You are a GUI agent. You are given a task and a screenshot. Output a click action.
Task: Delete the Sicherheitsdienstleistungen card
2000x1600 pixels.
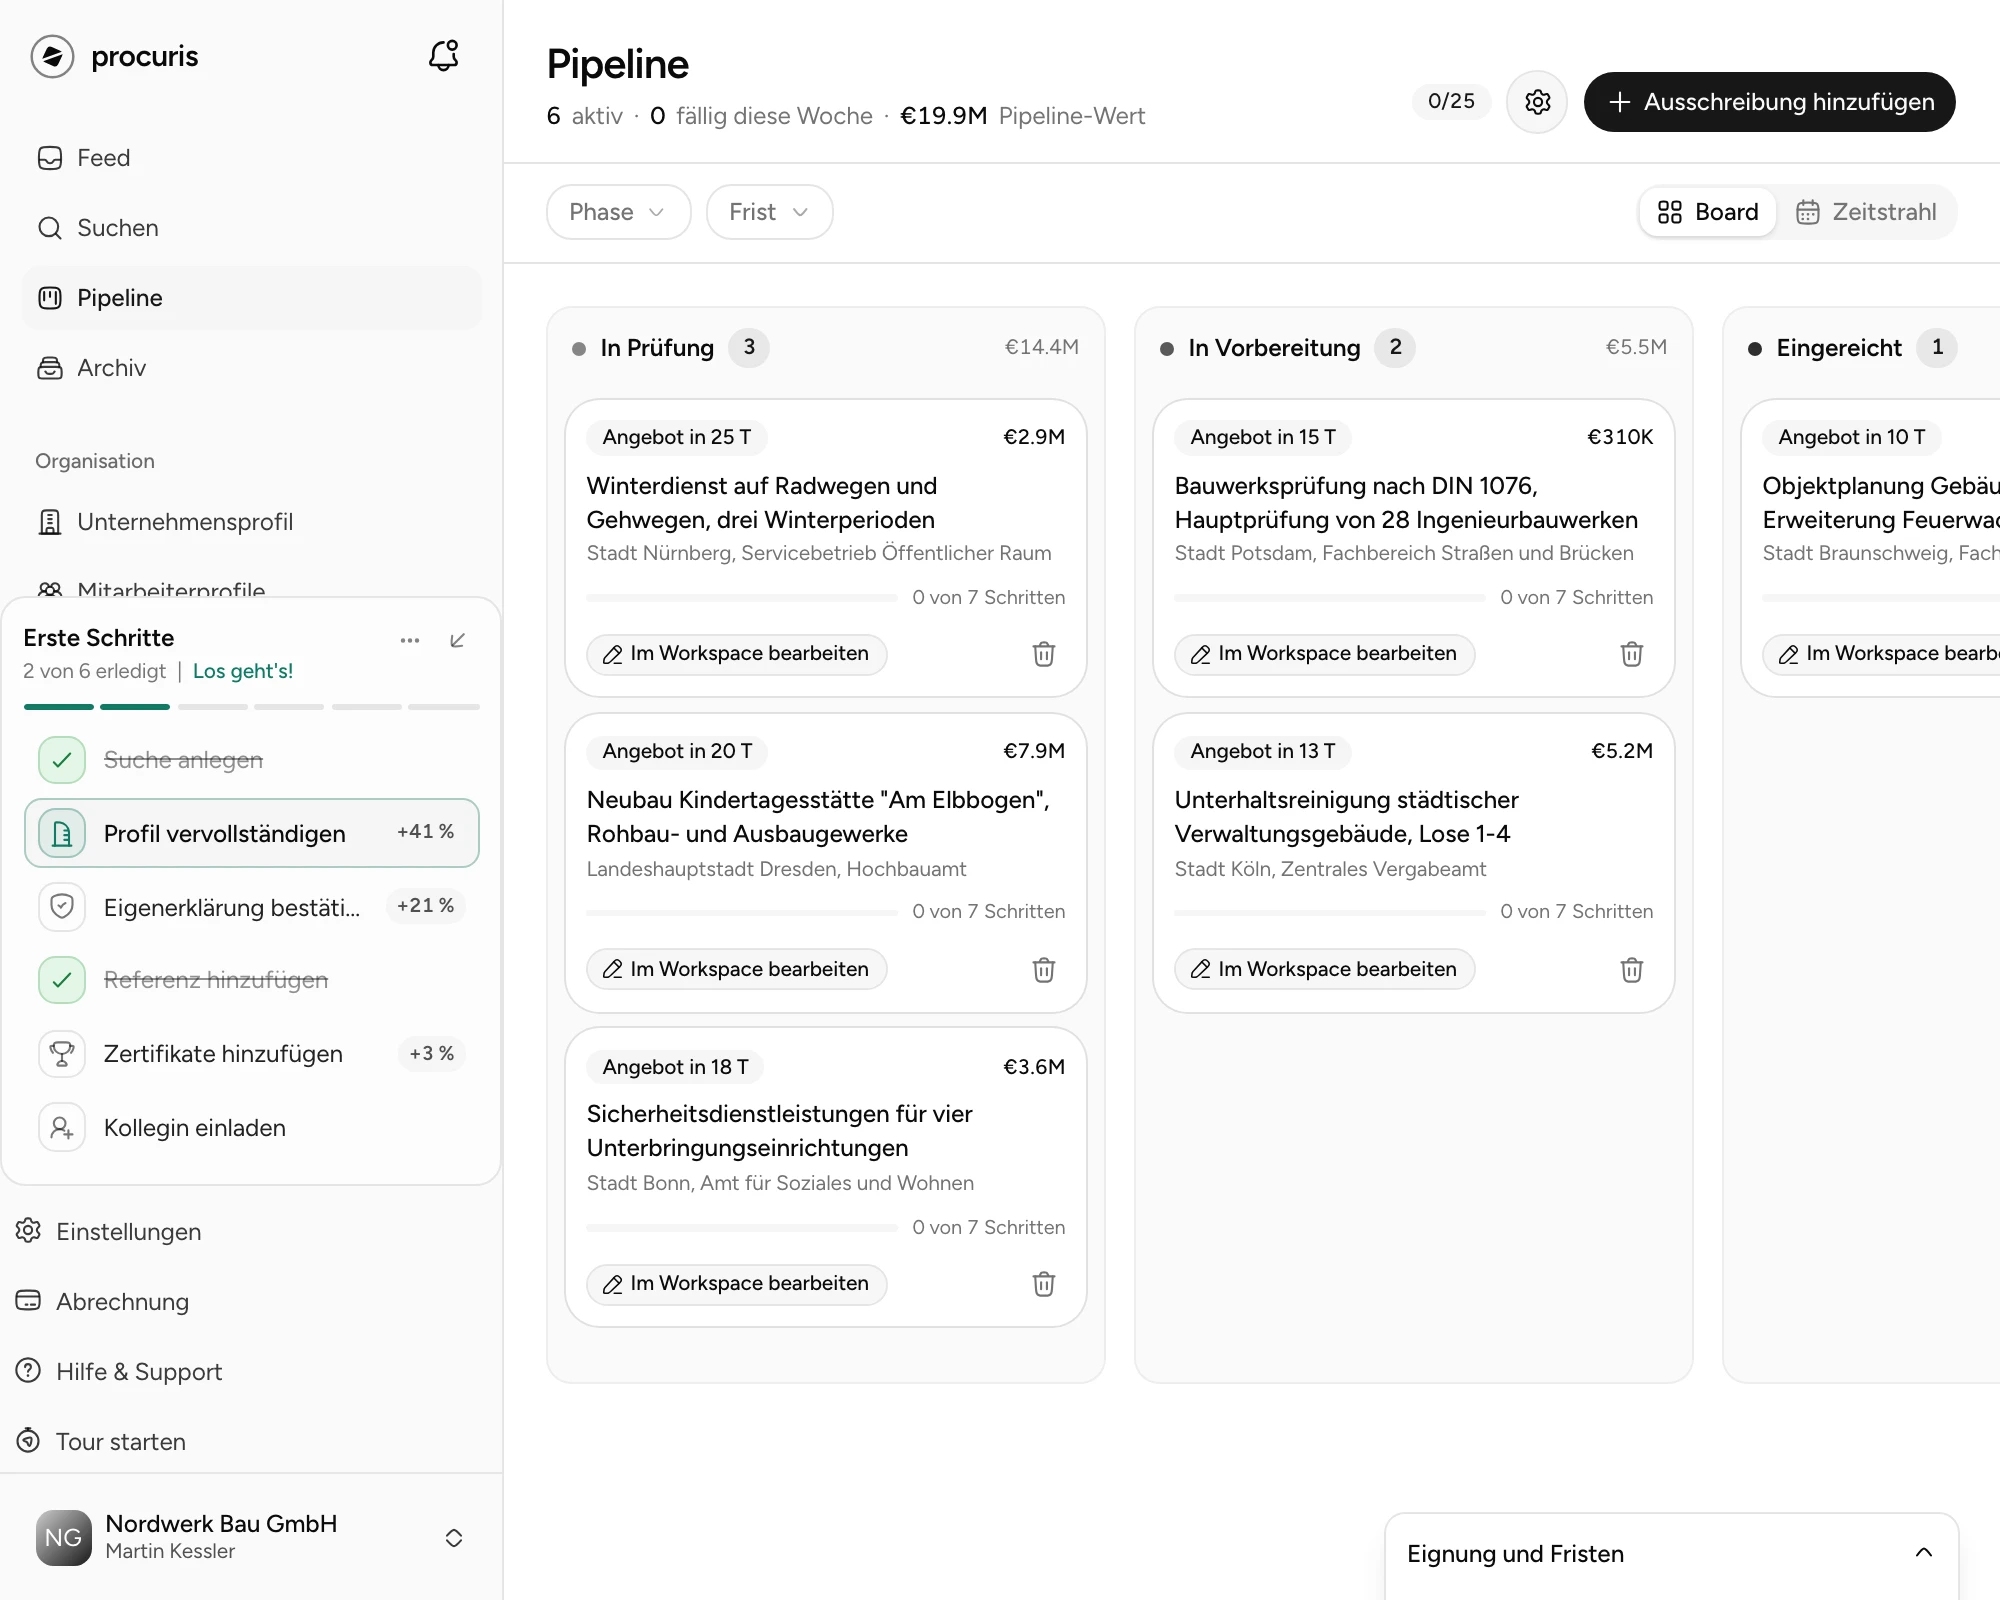click(1043, 1284)
